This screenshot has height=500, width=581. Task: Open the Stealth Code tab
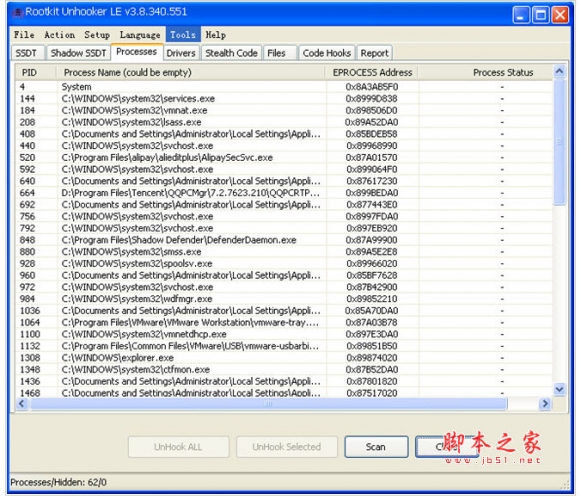click(x=231, y=53)
